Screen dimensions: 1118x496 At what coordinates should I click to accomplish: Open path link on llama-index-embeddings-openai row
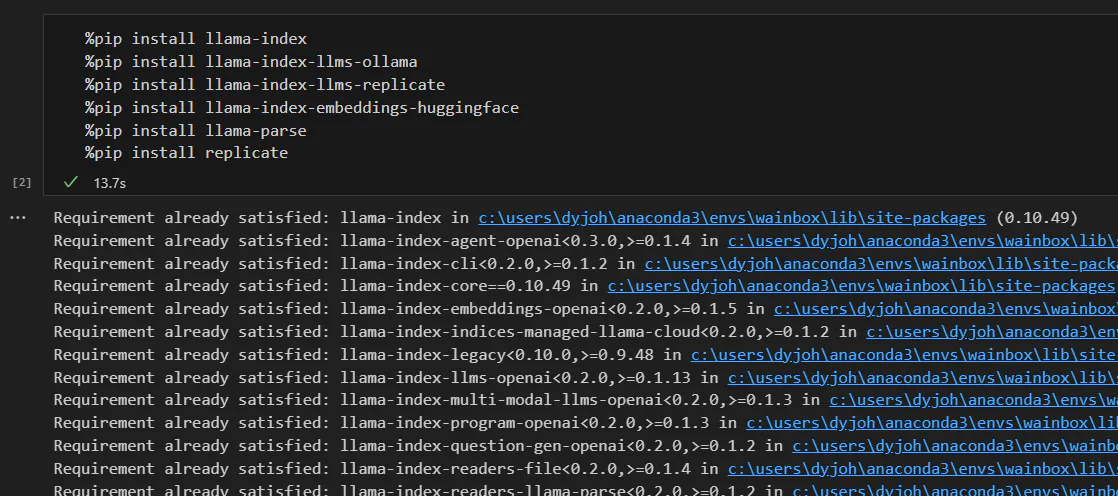coord(946,309)
